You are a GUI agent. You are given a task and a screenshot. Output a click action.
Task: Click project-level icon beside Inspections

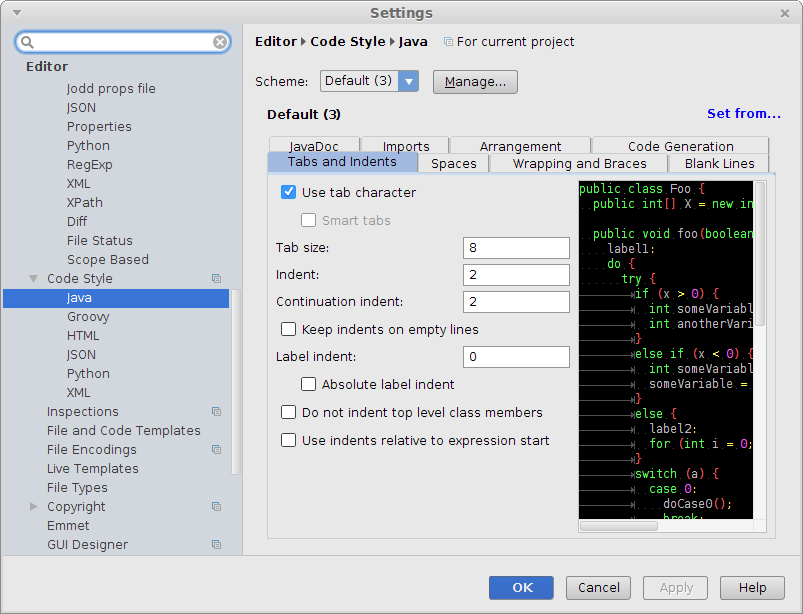pyautogui.click(x=216, y=412)
